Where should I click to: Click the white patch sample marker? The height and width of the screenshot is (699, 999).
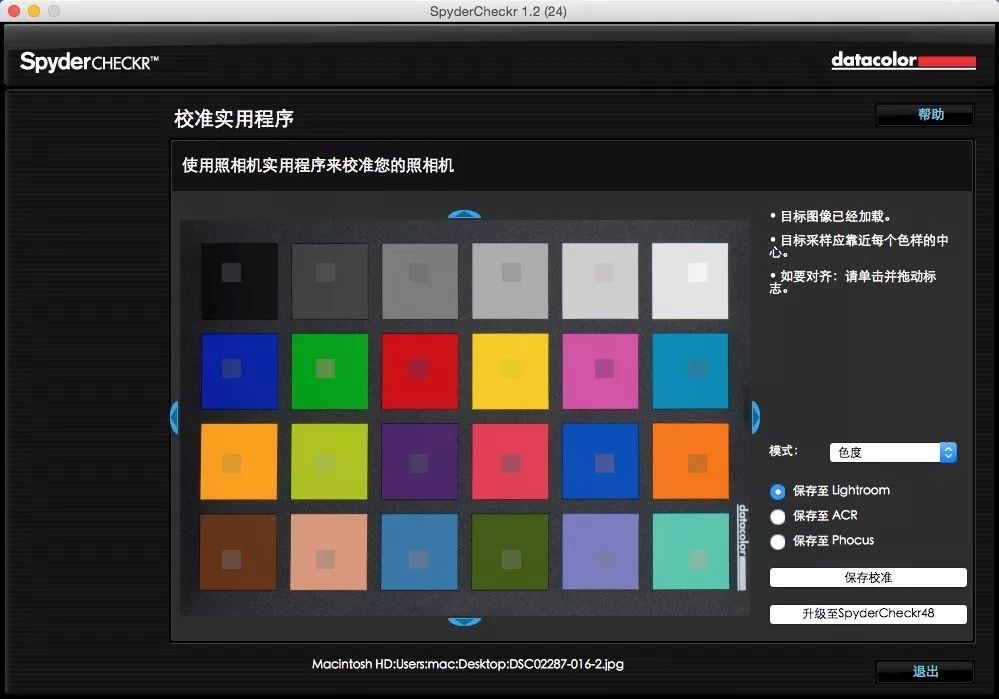698,273
